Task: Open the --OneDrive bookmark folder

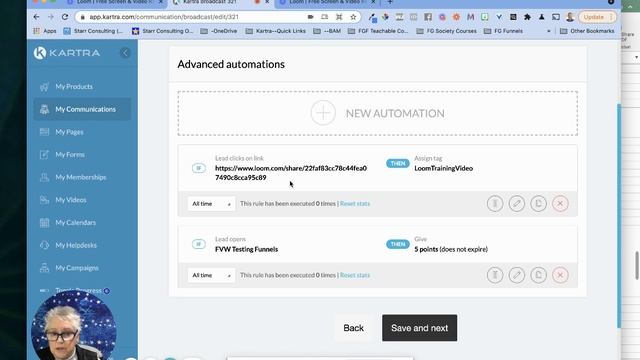Action: (219, 31)
